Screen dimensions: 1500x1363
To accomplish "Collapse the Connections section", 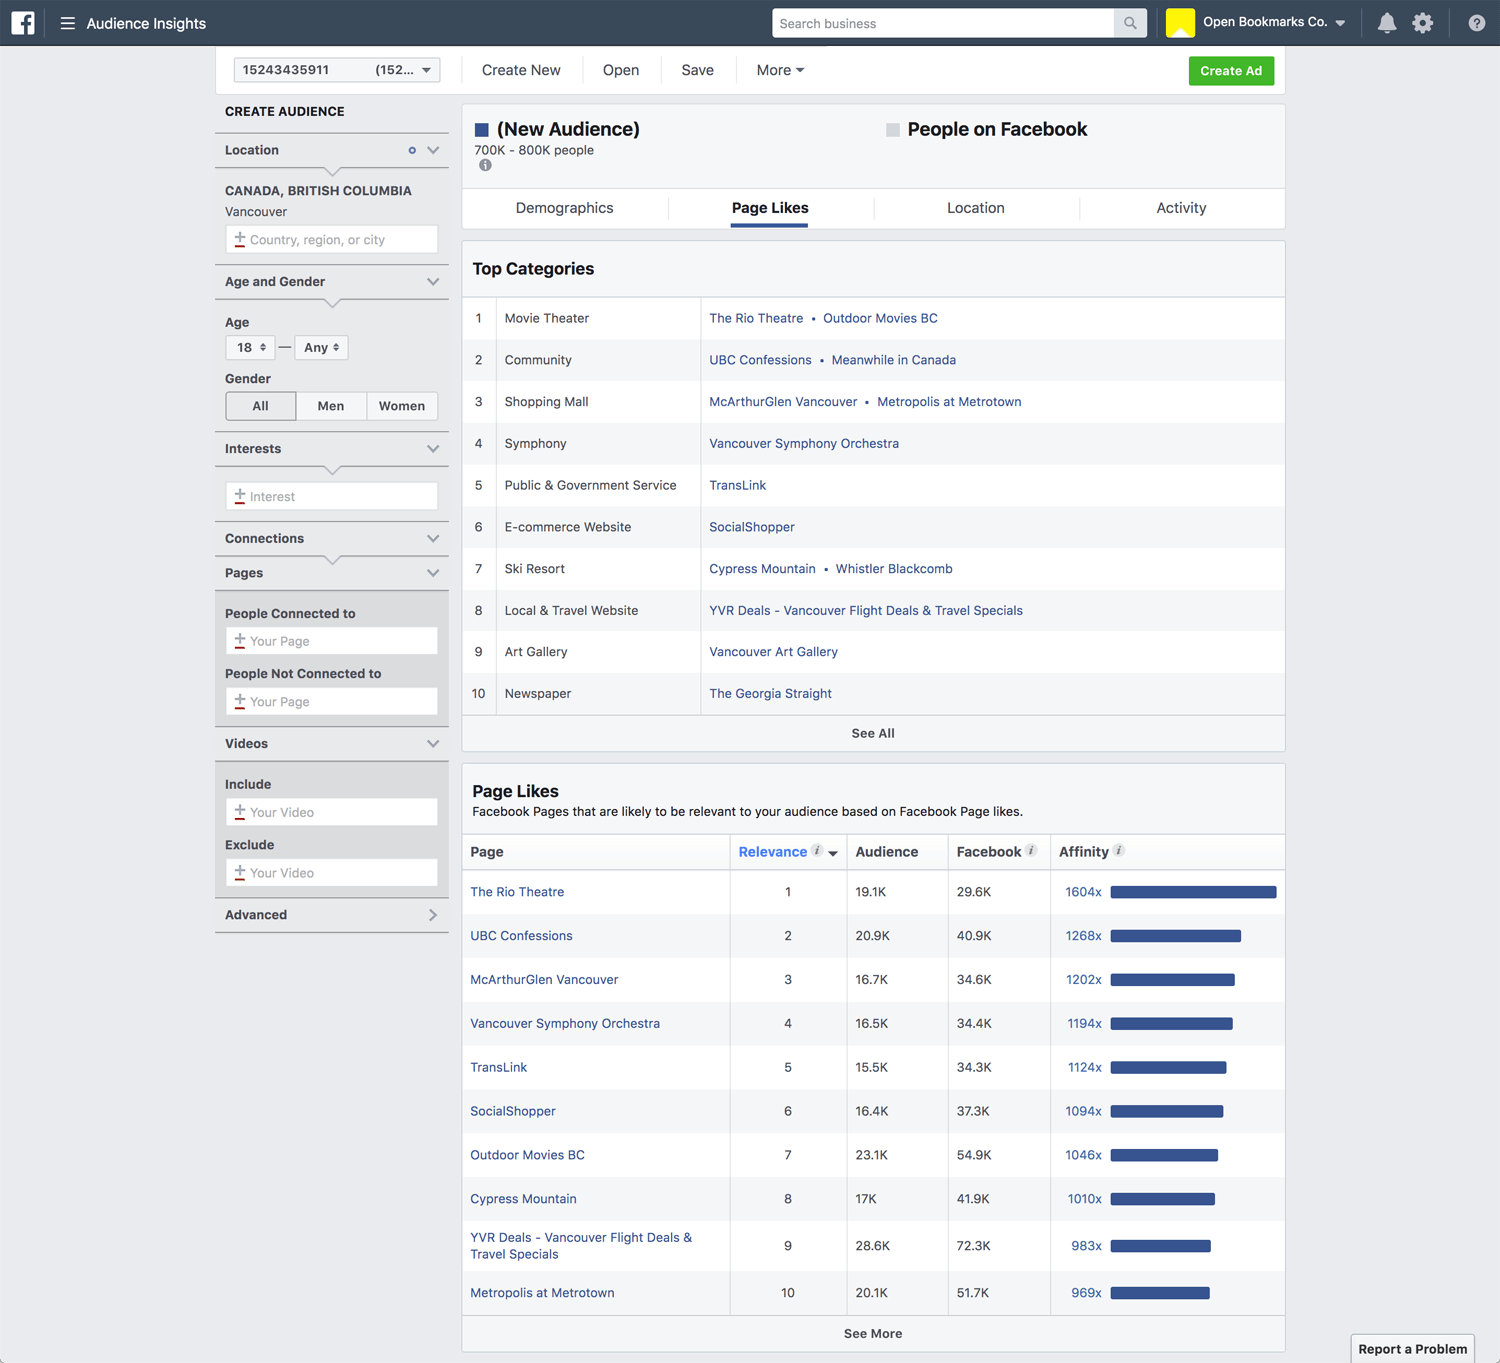I will [433, 539].
